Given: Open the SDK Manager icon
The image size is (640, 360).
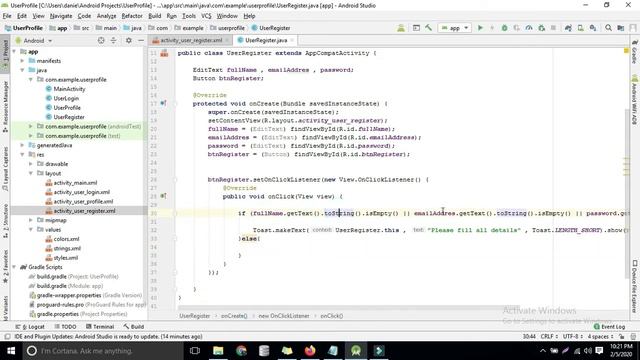Looking at the screenshot, I should pyautogui.click(x=593, y=28).
